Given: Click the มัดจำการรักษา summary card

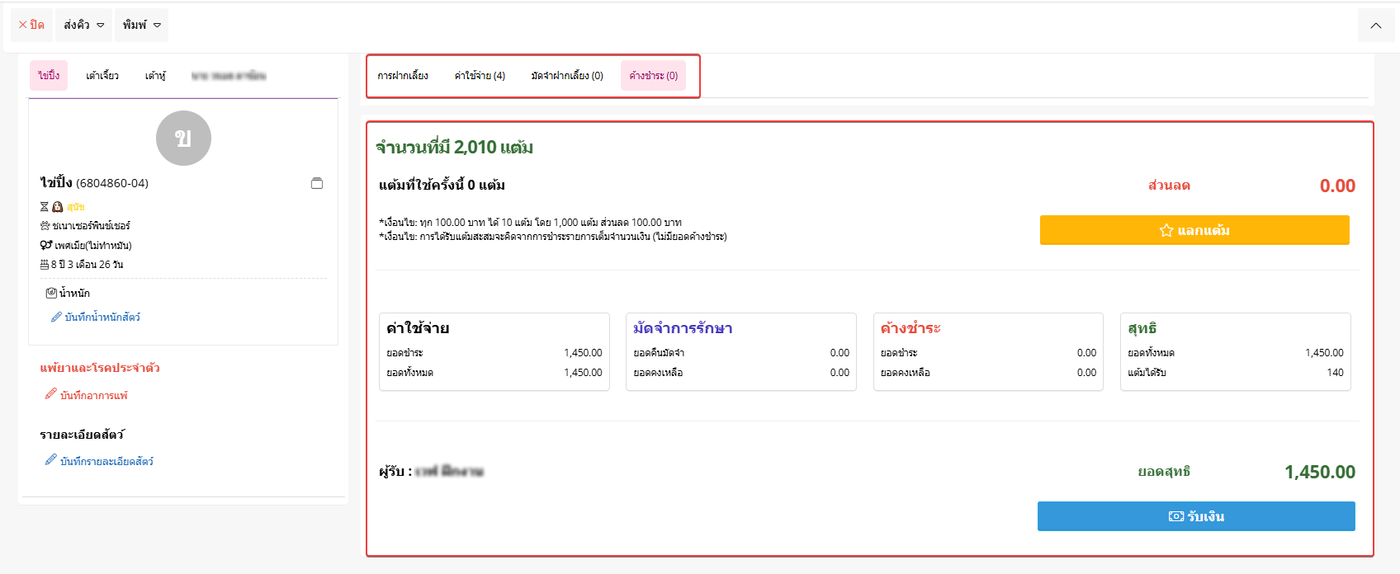Looking at the screenshot, I should [x=741, y=351].
